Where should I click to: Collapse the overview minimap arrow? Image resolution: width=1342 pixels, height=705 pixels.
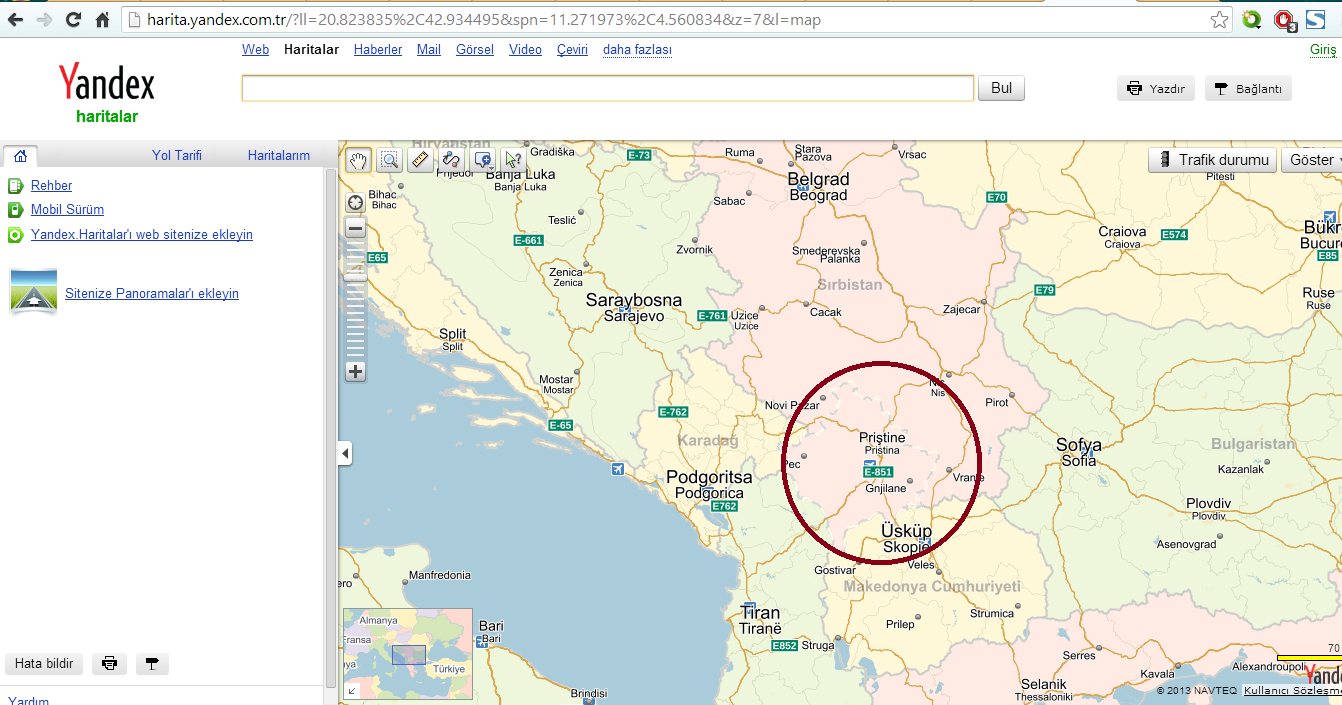tap(351, 690)
